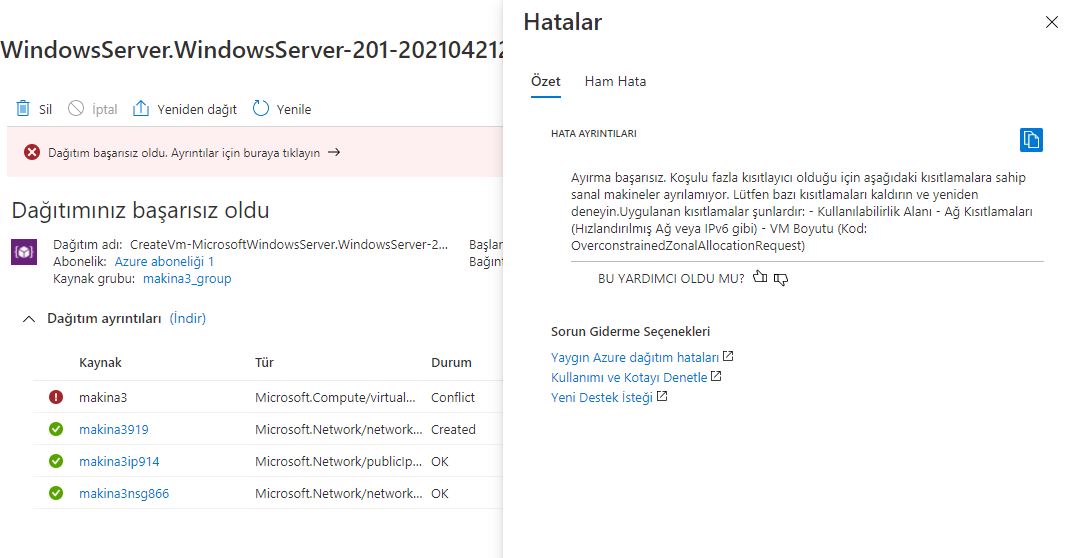The image size is (1088, 558).
Task: Click the purple deployment cube icon
Action: point(24,253)
